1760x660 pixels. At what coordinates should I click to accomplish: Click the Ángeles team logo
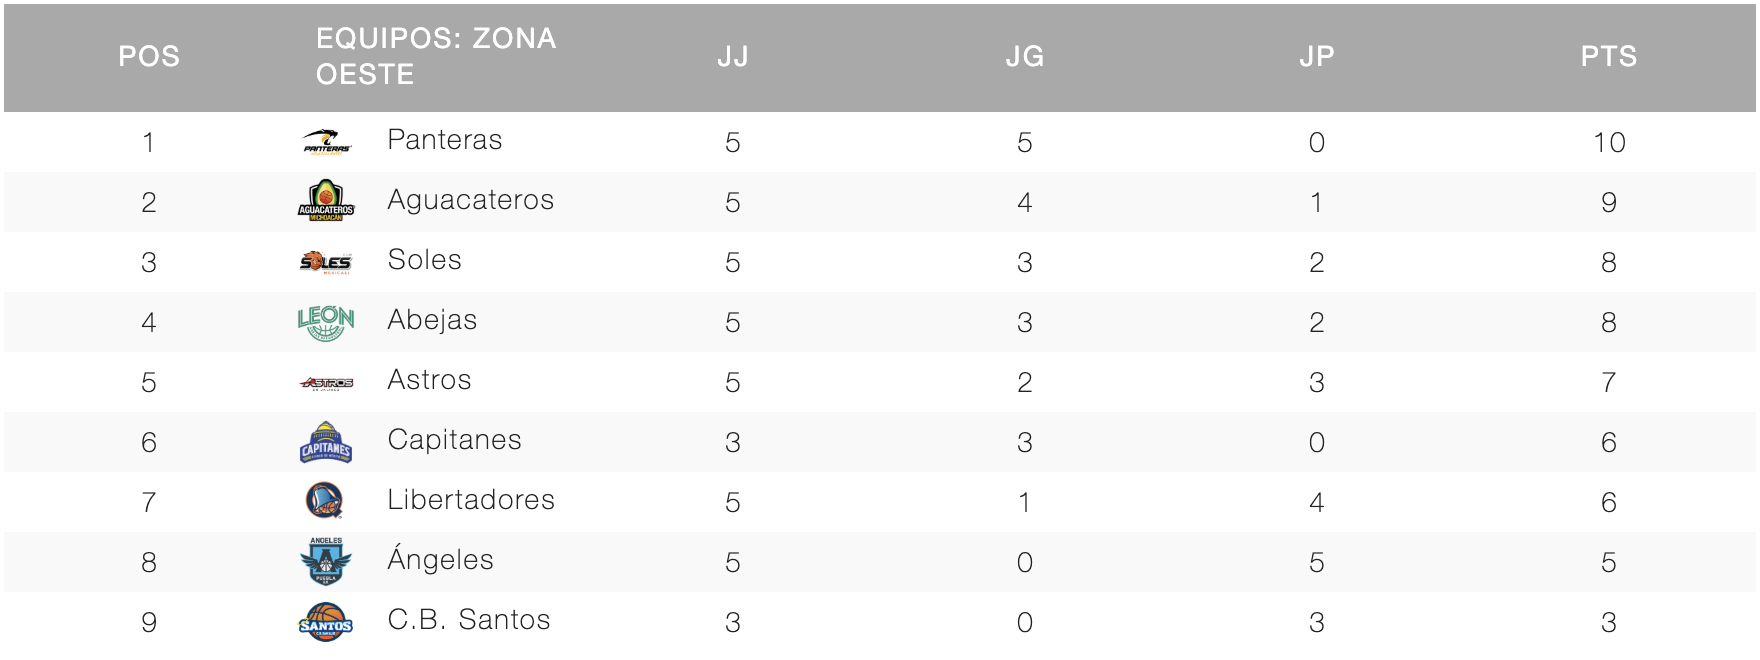coord(326,561)
